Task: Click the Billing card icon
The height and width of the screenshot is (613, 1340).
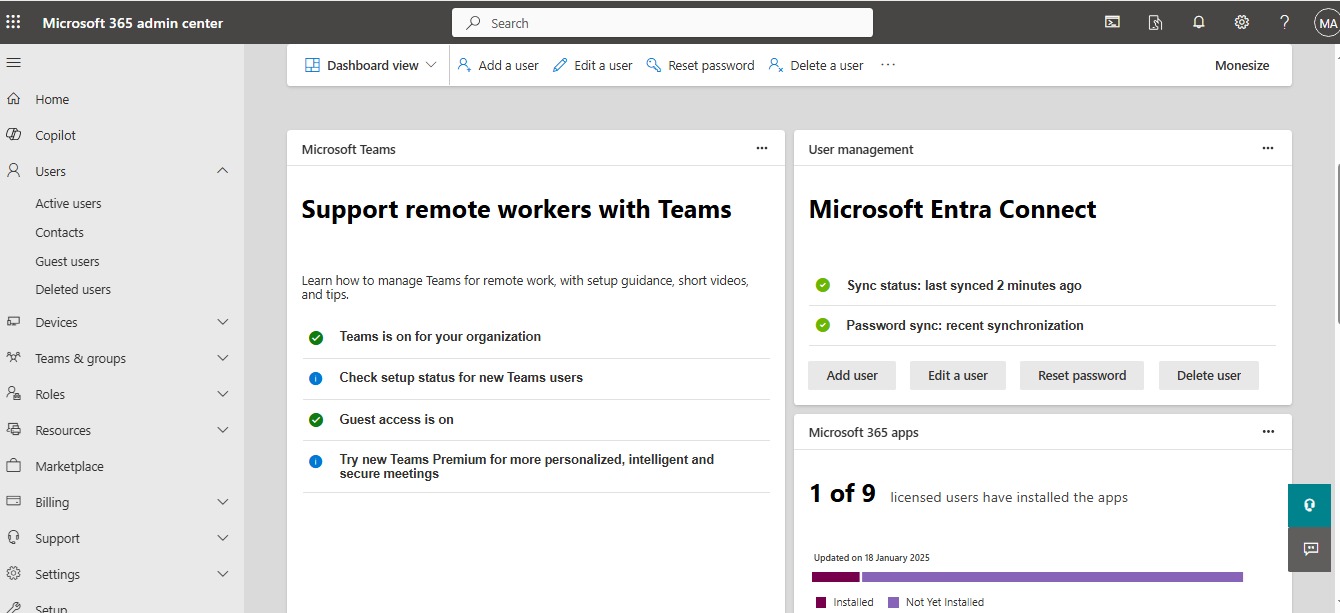Action: 14,502
